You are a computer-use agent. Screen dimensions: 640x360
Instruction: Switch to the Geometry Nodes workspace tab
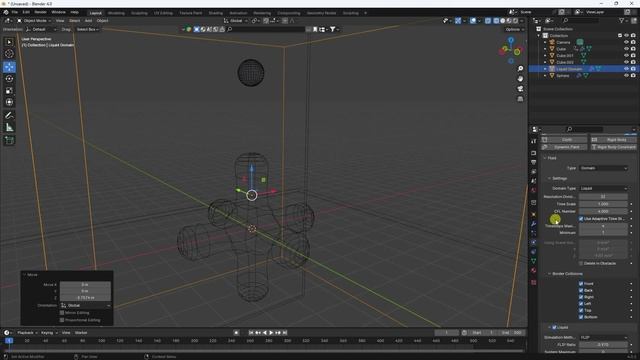[x=321, y=13]
